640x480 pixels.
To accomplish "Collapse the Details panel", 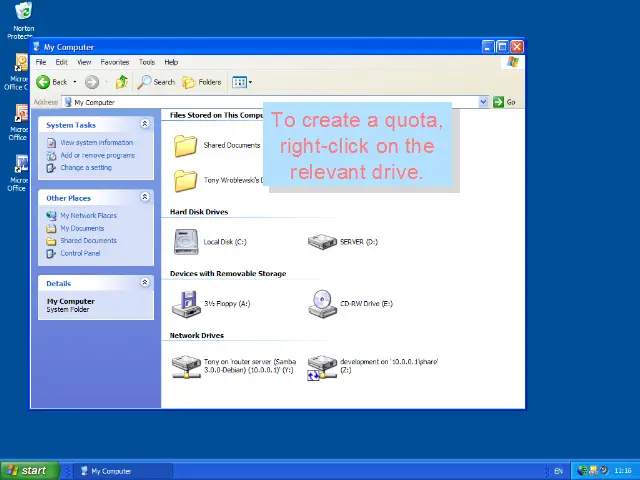I will (x=144, y=282).
